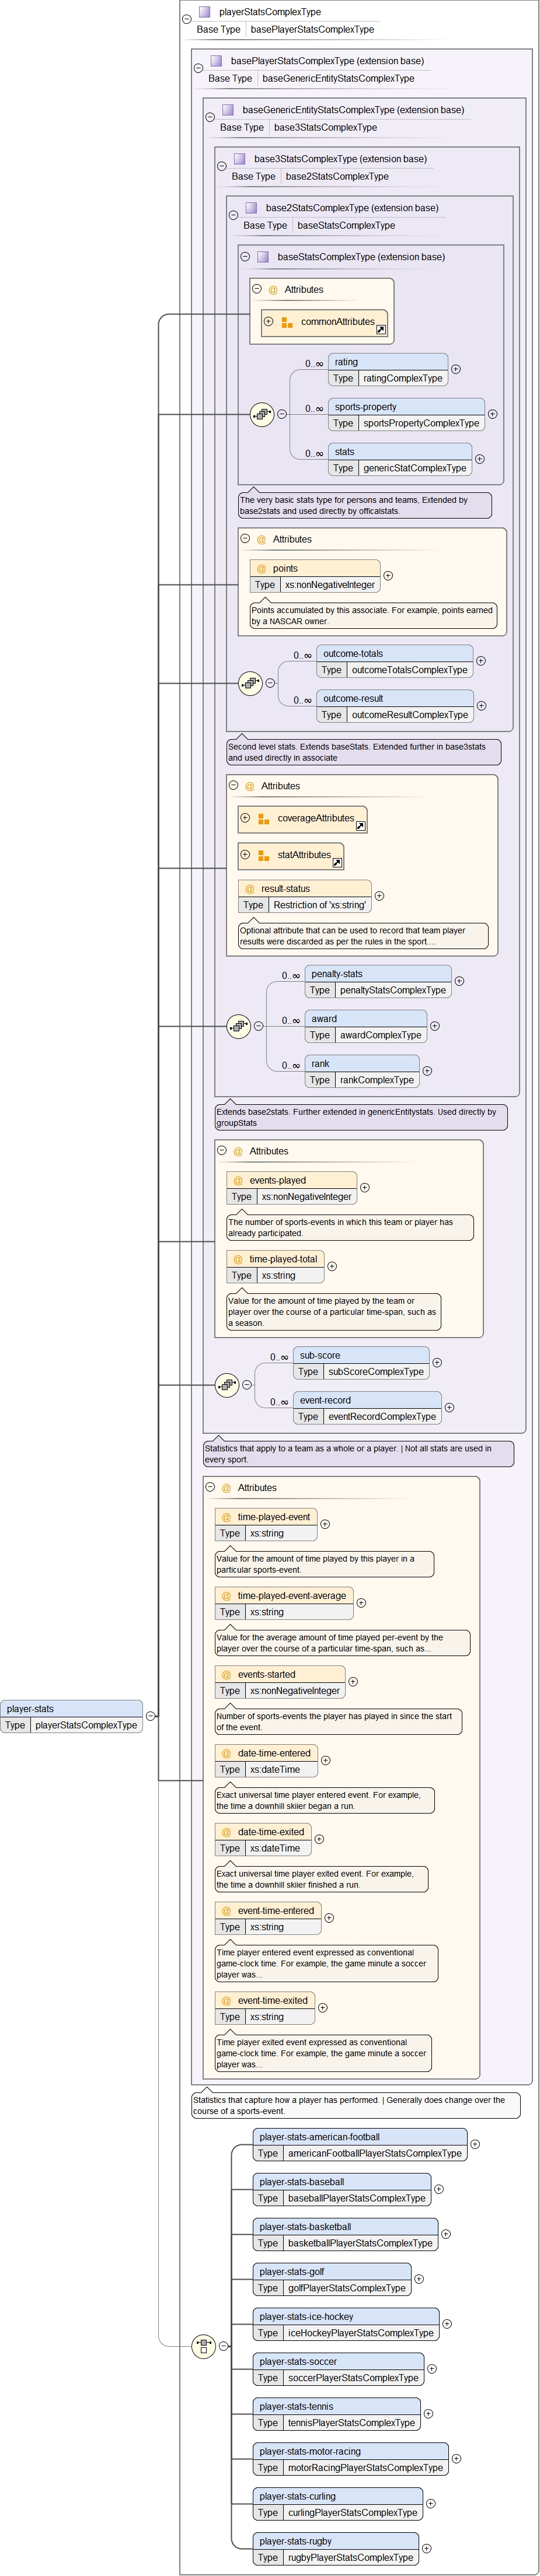Click the playerStatsComplexType purple type icon

coord(205,12)
